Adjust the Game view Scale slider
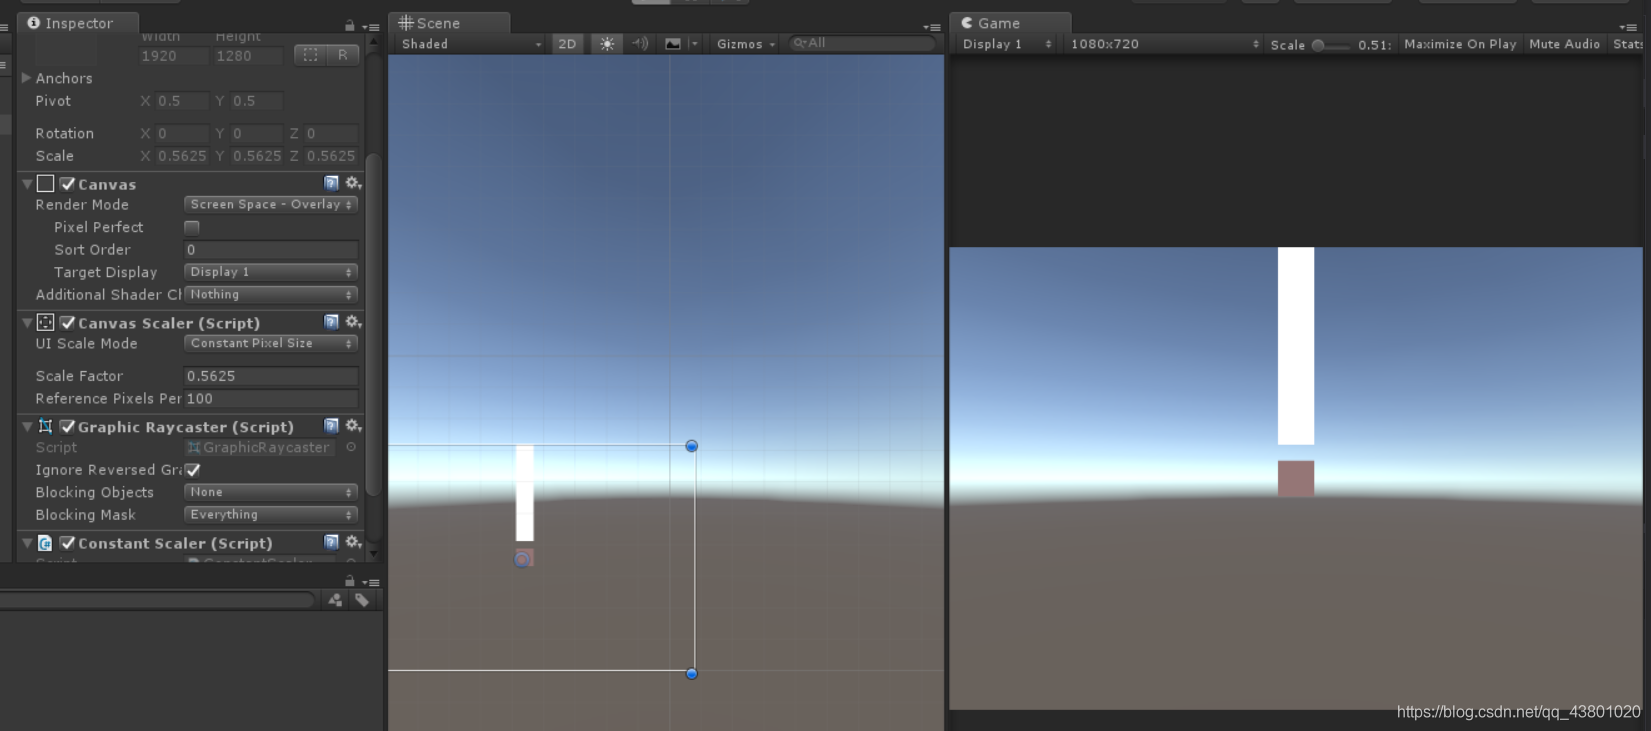The width and height of the screenshot is (1651, 731). pyautogui.click(x=1330, y=45)
